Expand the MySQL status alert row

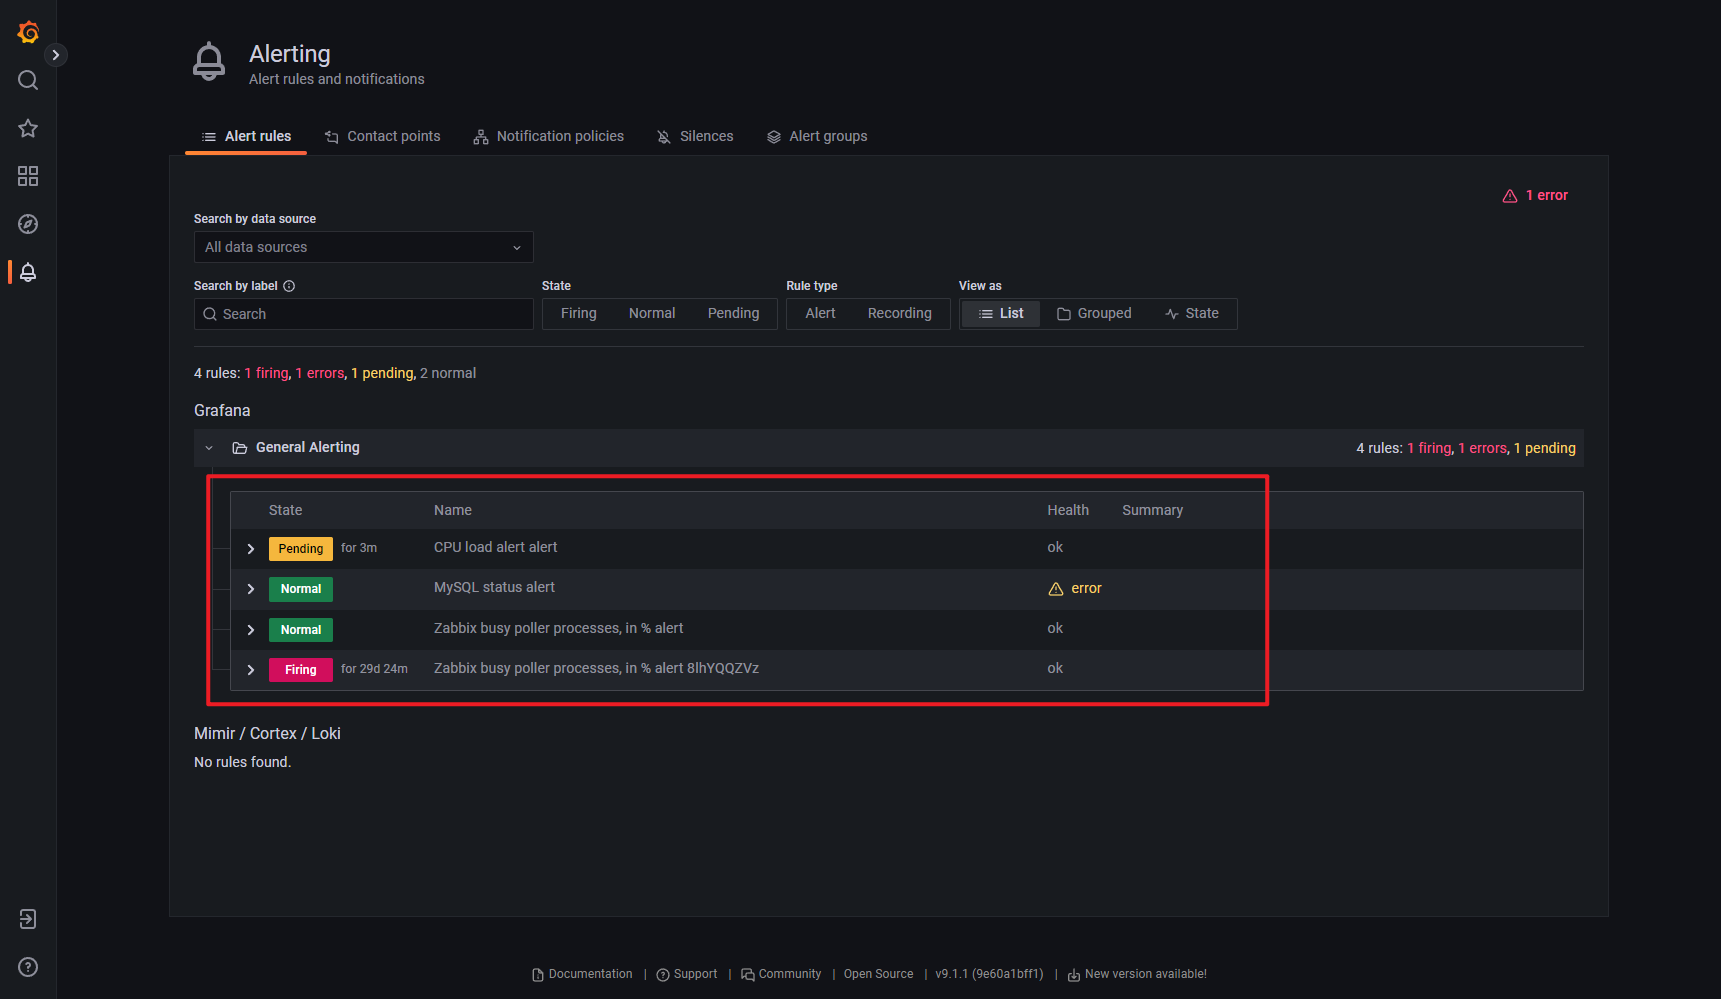[x=250, y=588]
